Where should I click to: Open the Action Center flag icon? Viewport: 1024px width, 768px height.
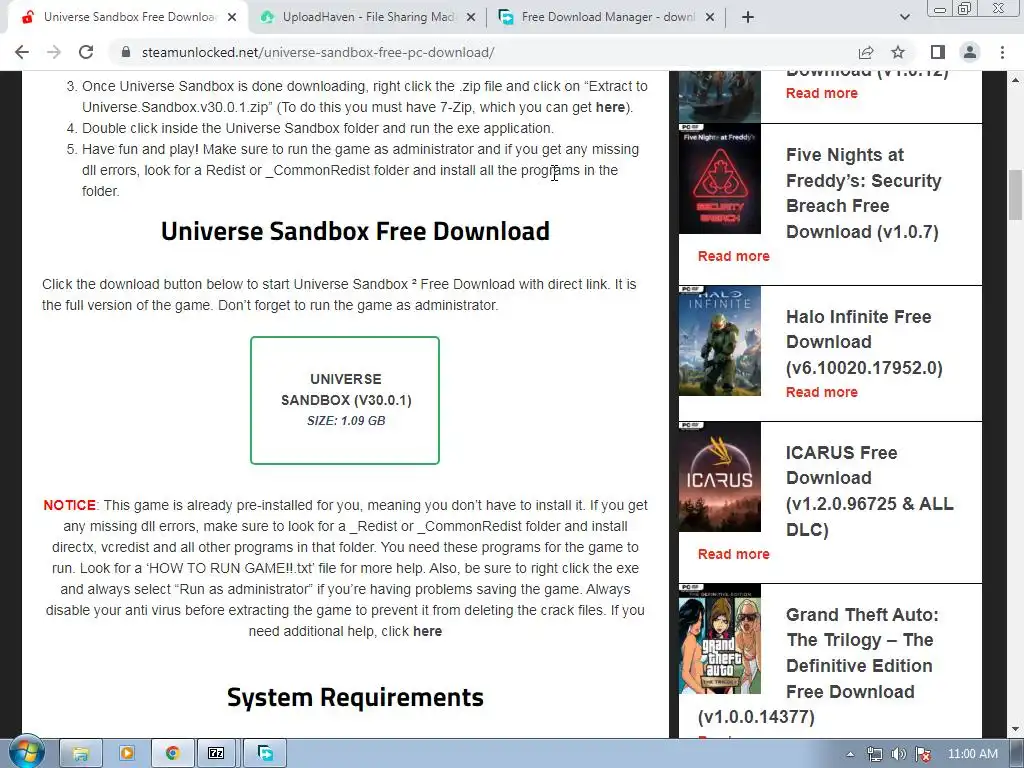pyautogui.click(x=923, y=754)
